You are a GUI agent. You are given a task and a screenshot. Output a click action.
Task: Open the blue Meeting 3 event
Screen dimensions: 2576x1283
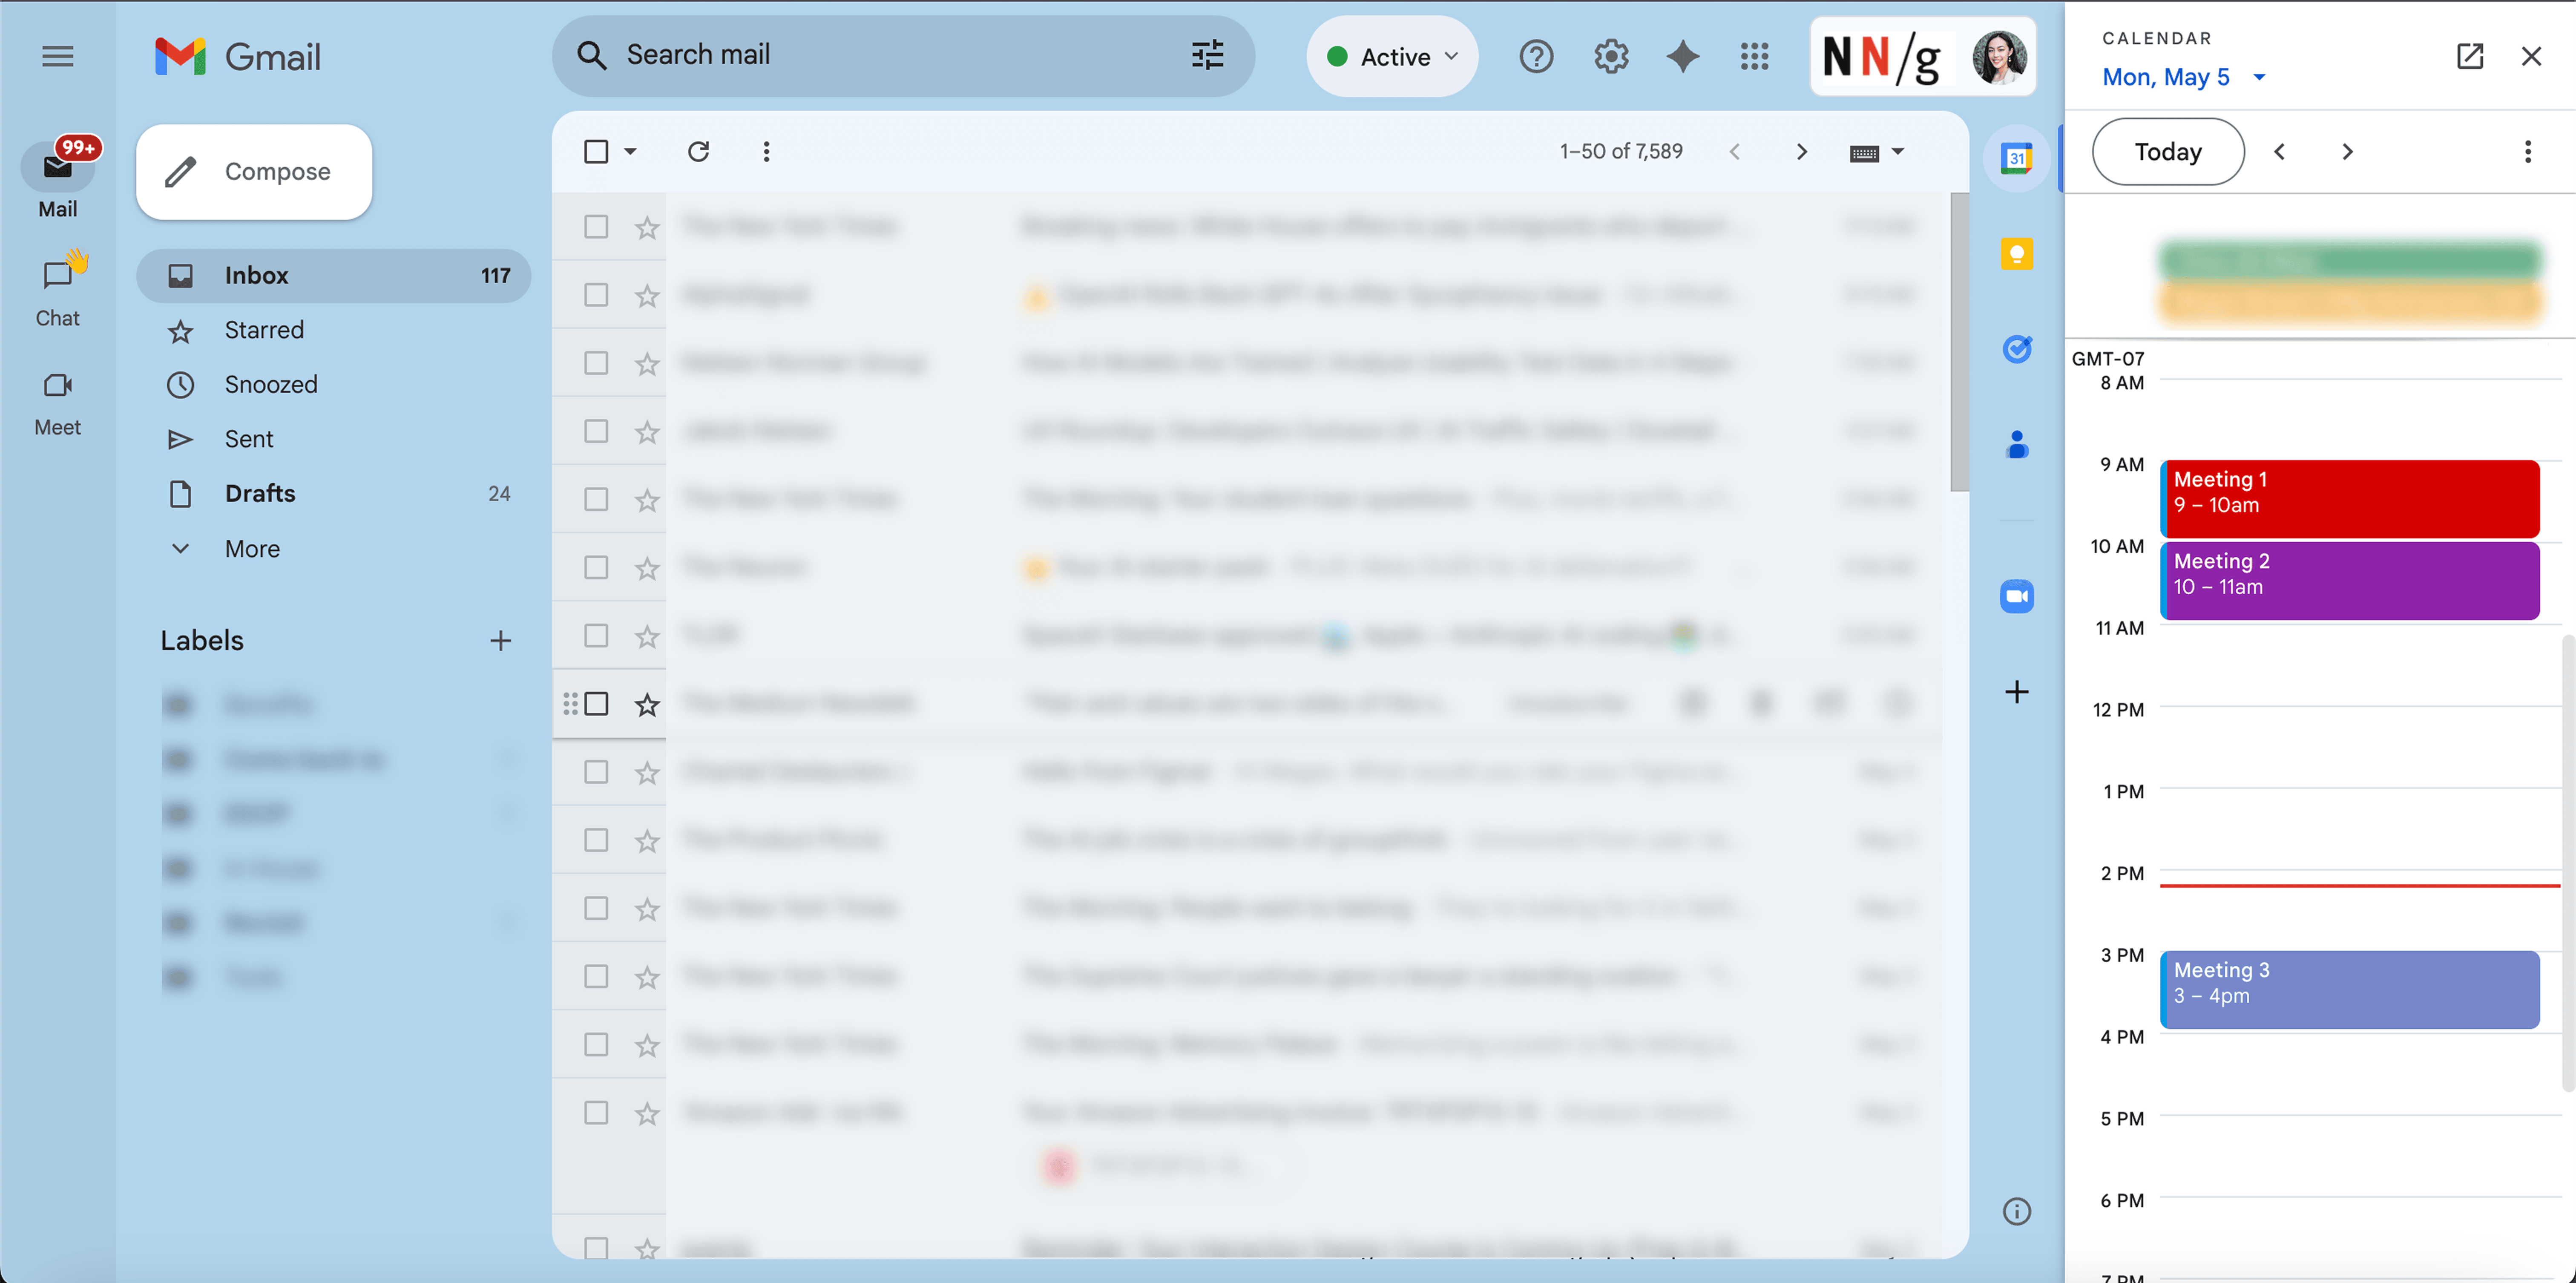click(2349, 990)
